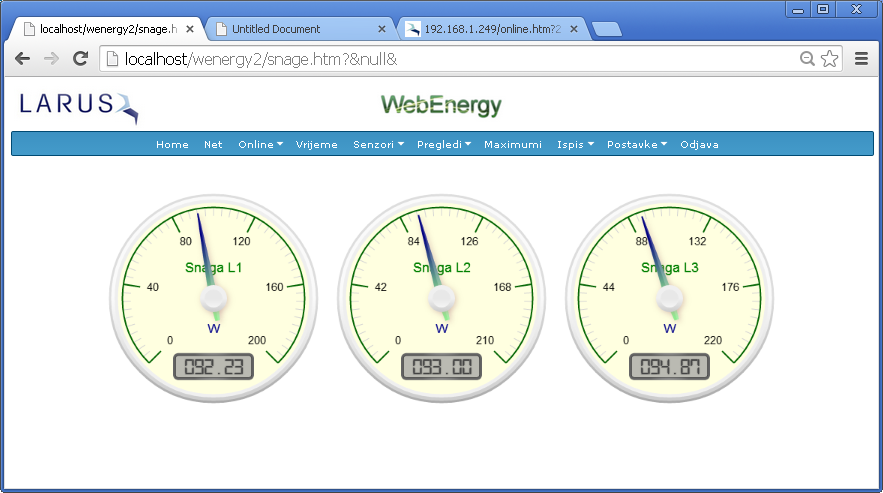Bookmark page using star icon
883x493 pixels.
pyautogui.click(x=829, y=59)
